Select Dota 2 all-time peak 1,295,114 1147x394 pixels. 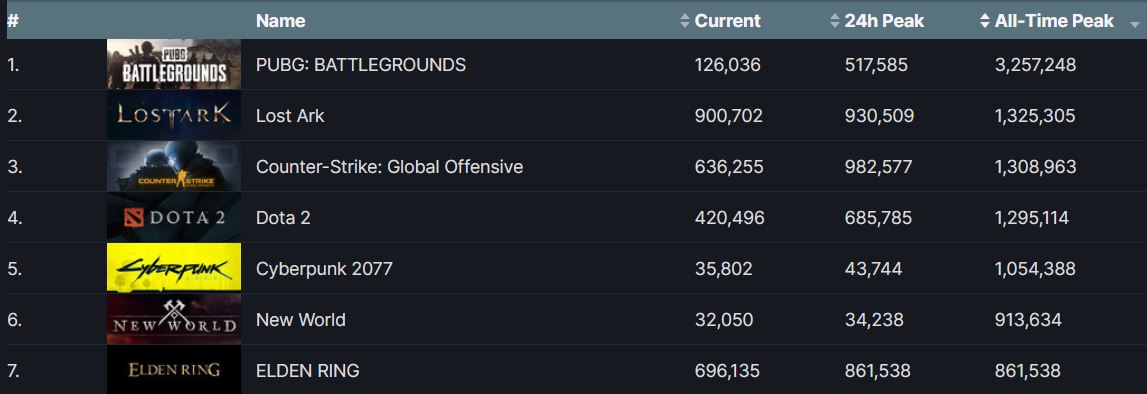(1032, 218)
